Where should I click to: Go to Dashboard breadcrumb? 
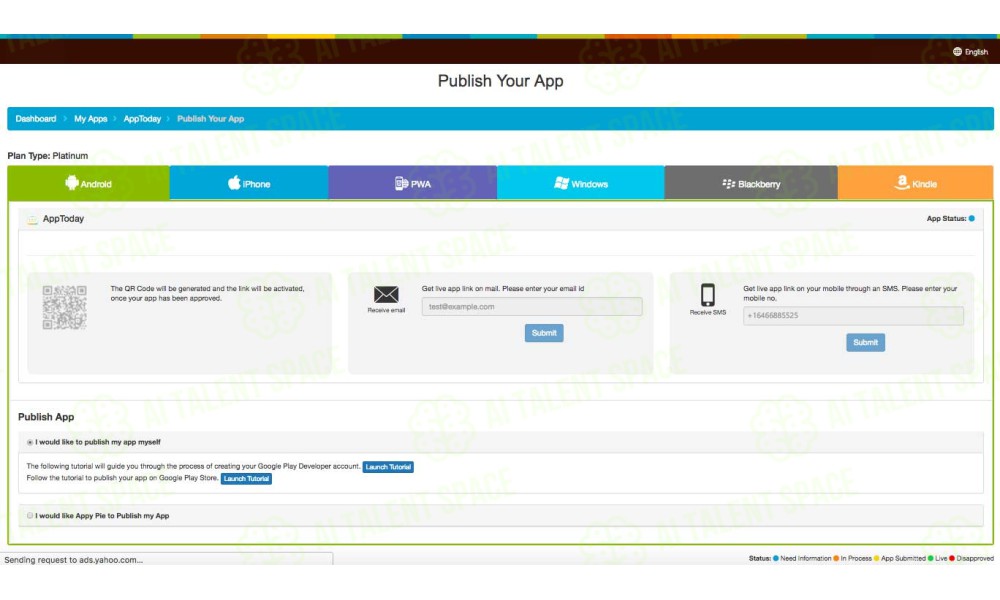pos(36,119)
